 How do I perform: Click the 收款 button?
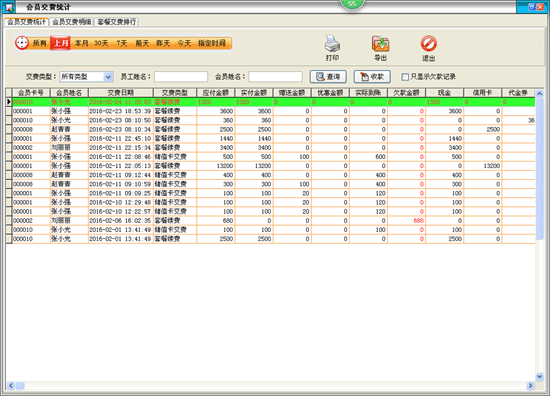[x=372, y=77]
